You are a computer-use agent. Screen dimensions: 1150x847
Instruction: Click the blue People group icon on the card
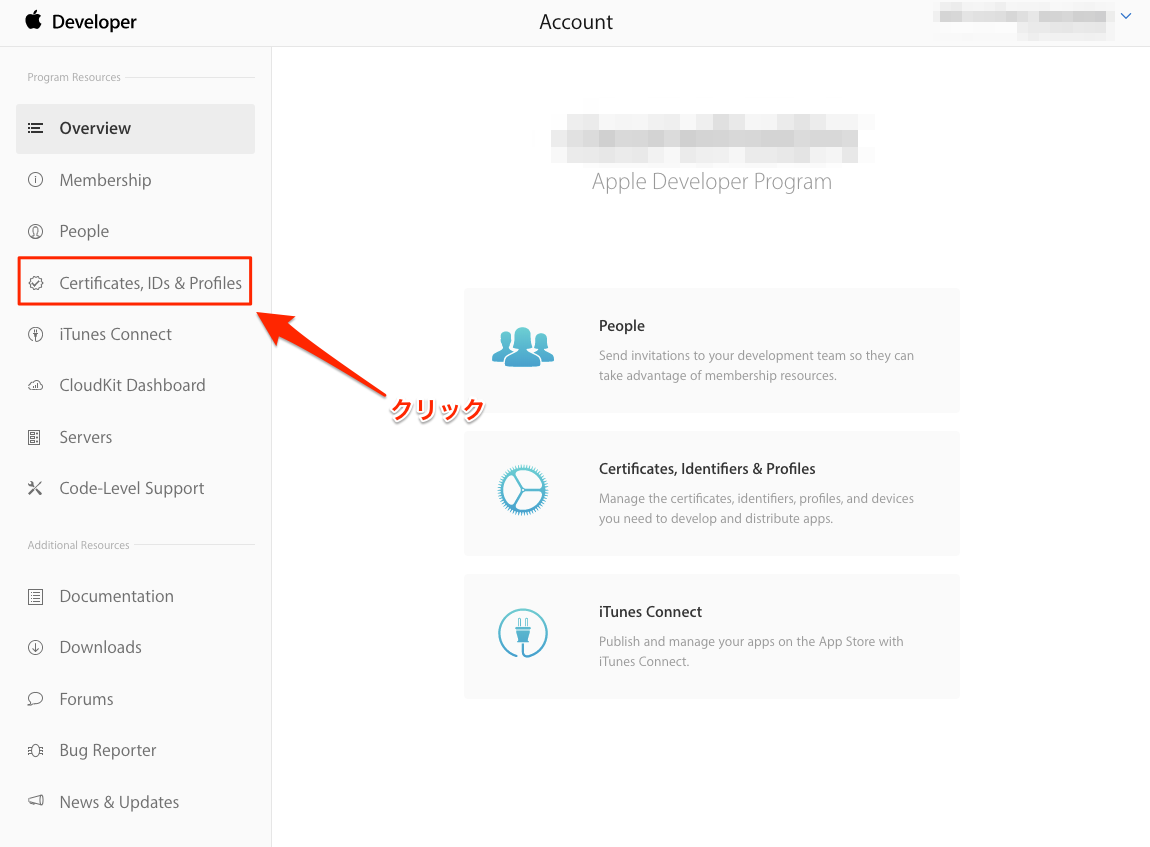click(x=522, y=347)
